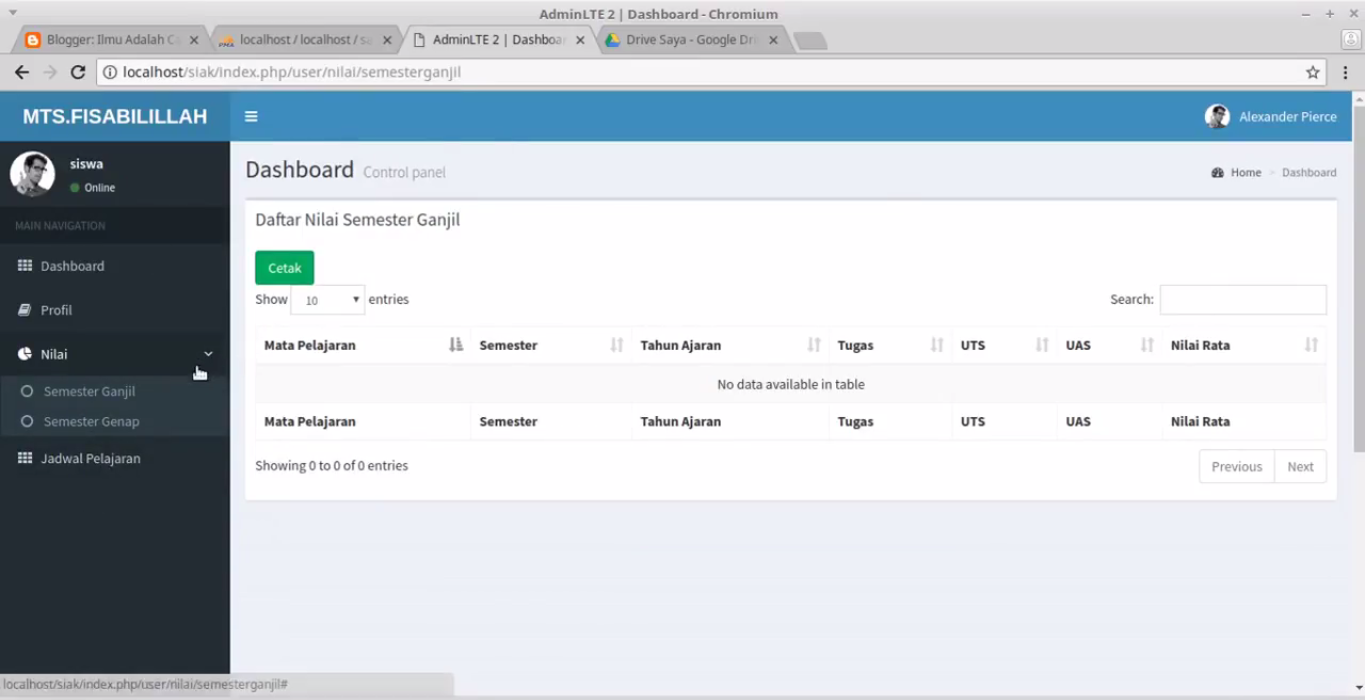Click the MTS.FISABILILLAH logo link
This screenshot has width=1365, height=700.
click(115, 117)
